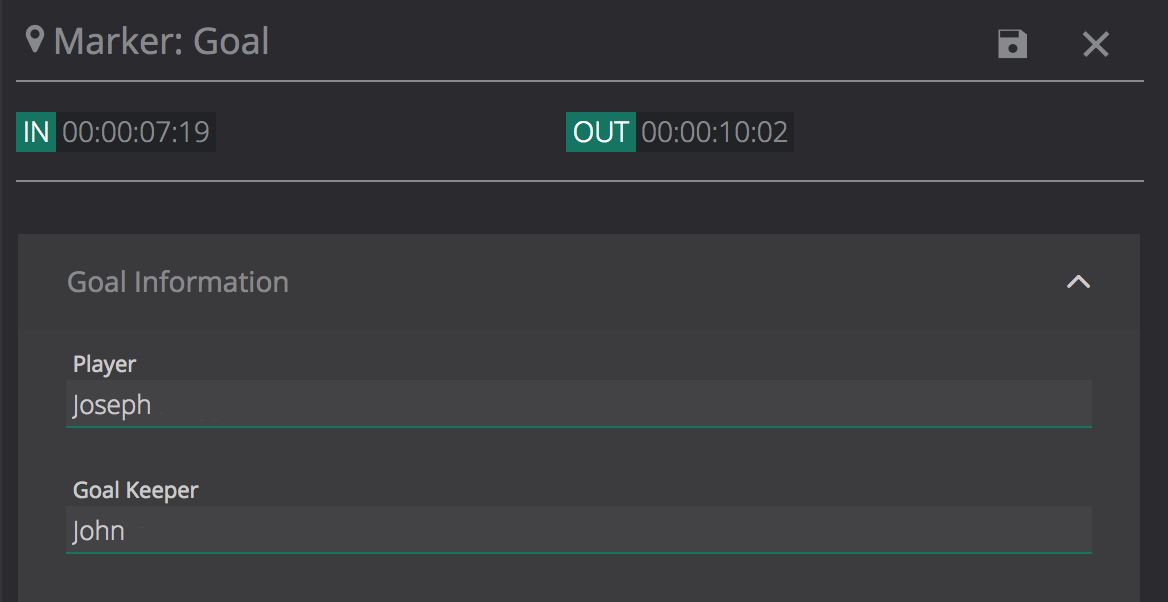Screen dimensions: 1168x602
Task: Click the green OUT badge
Action: pos(600,132)
